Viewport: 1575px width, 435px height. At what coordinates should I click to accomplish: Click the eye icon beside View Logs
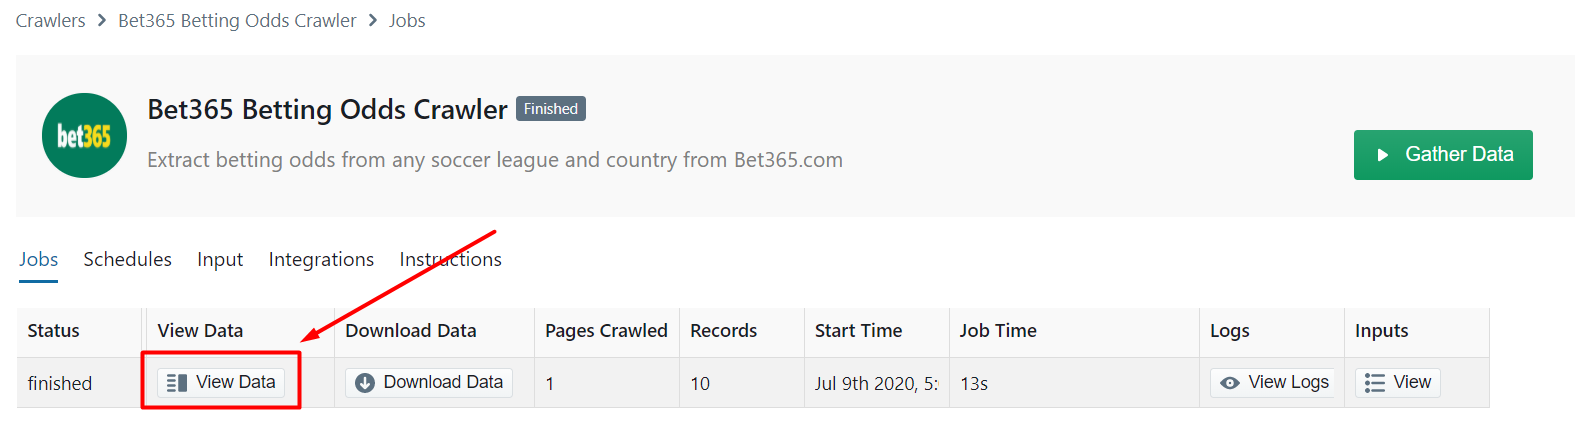[x=1230, y=383]
